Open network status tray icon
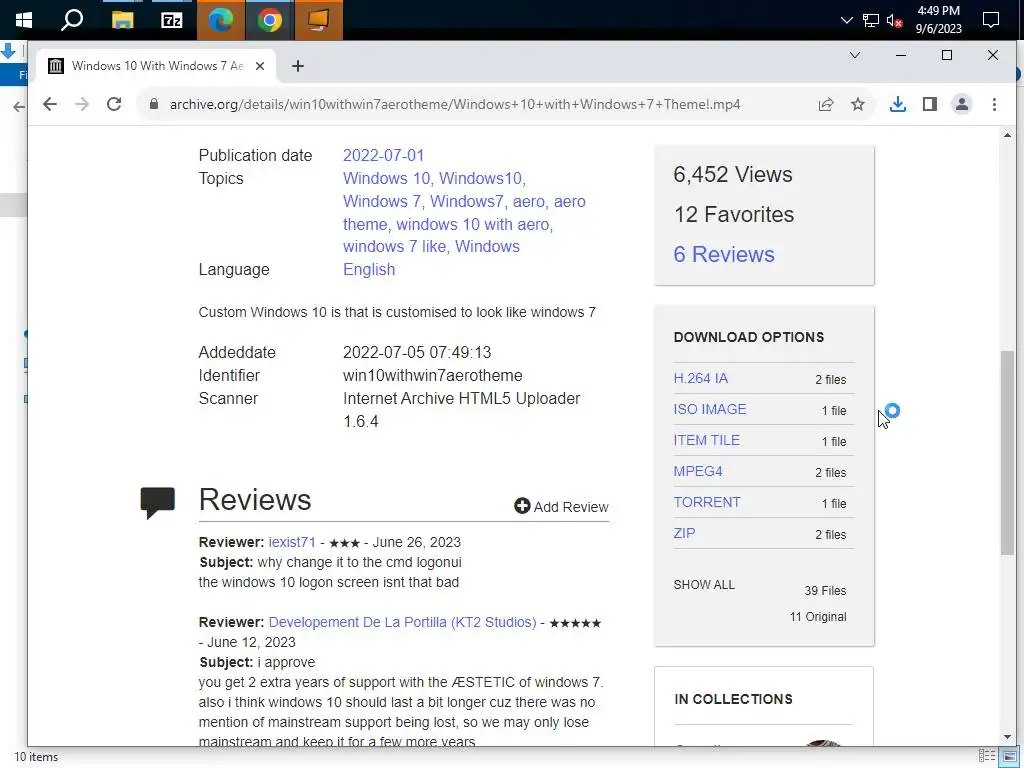 point(871,20)
